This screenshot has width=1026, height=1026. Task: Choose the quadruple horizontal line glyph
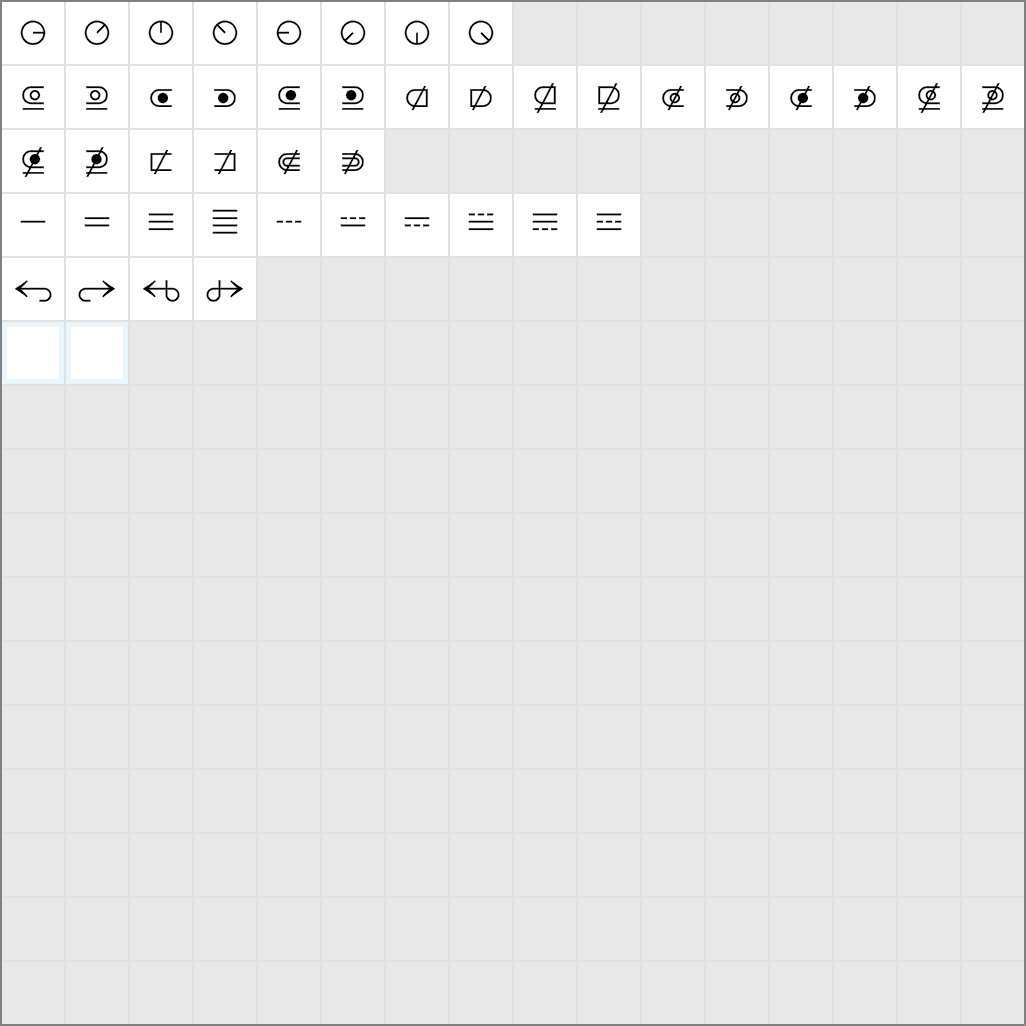coord(225,224)
